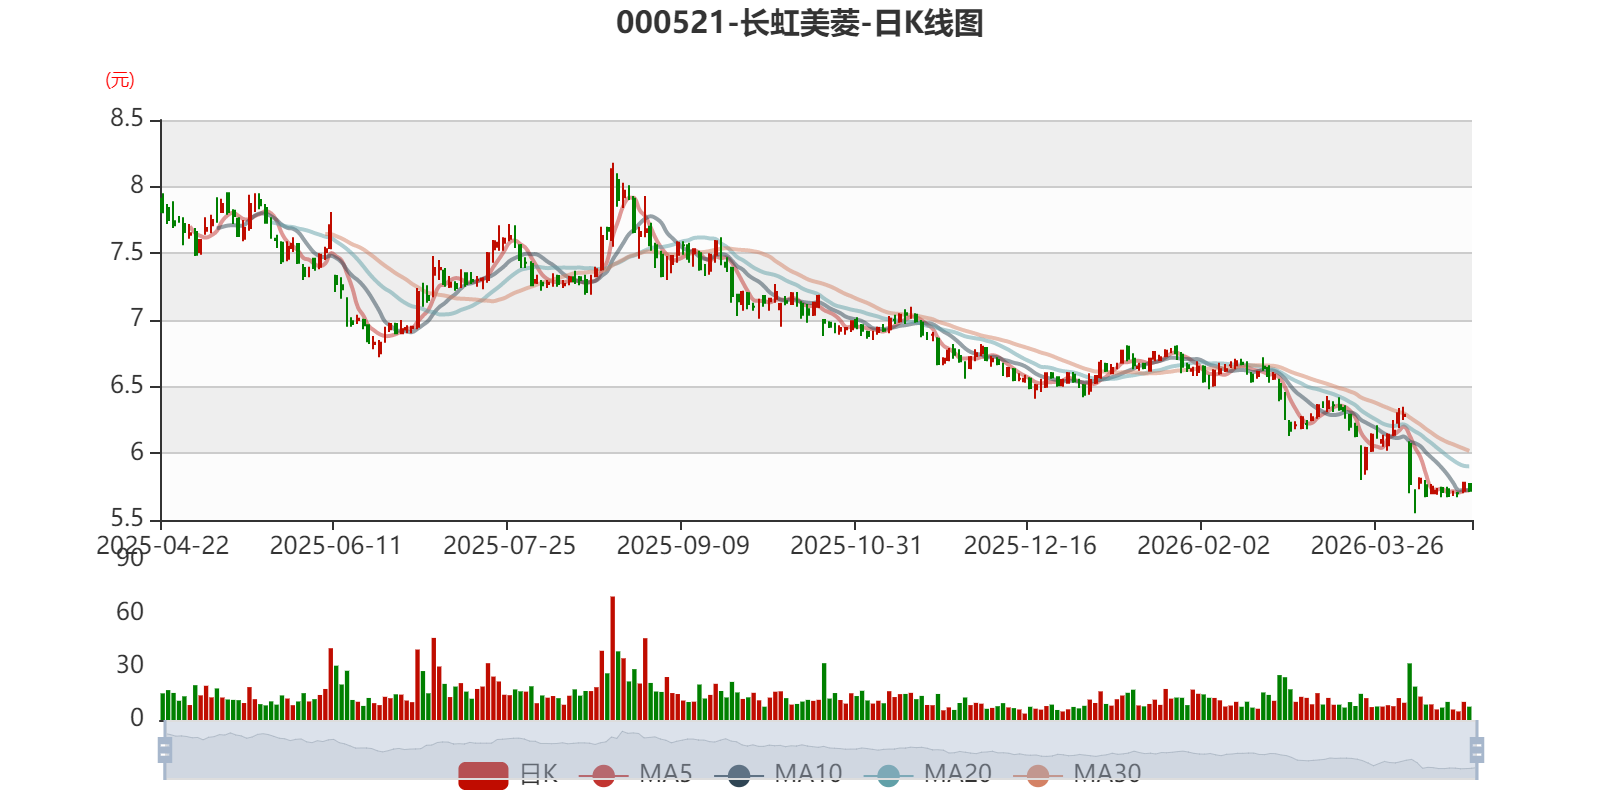Click the 30 volume axis label
The width and height of the screenshot is (1600, 800).
pos(130,665)
